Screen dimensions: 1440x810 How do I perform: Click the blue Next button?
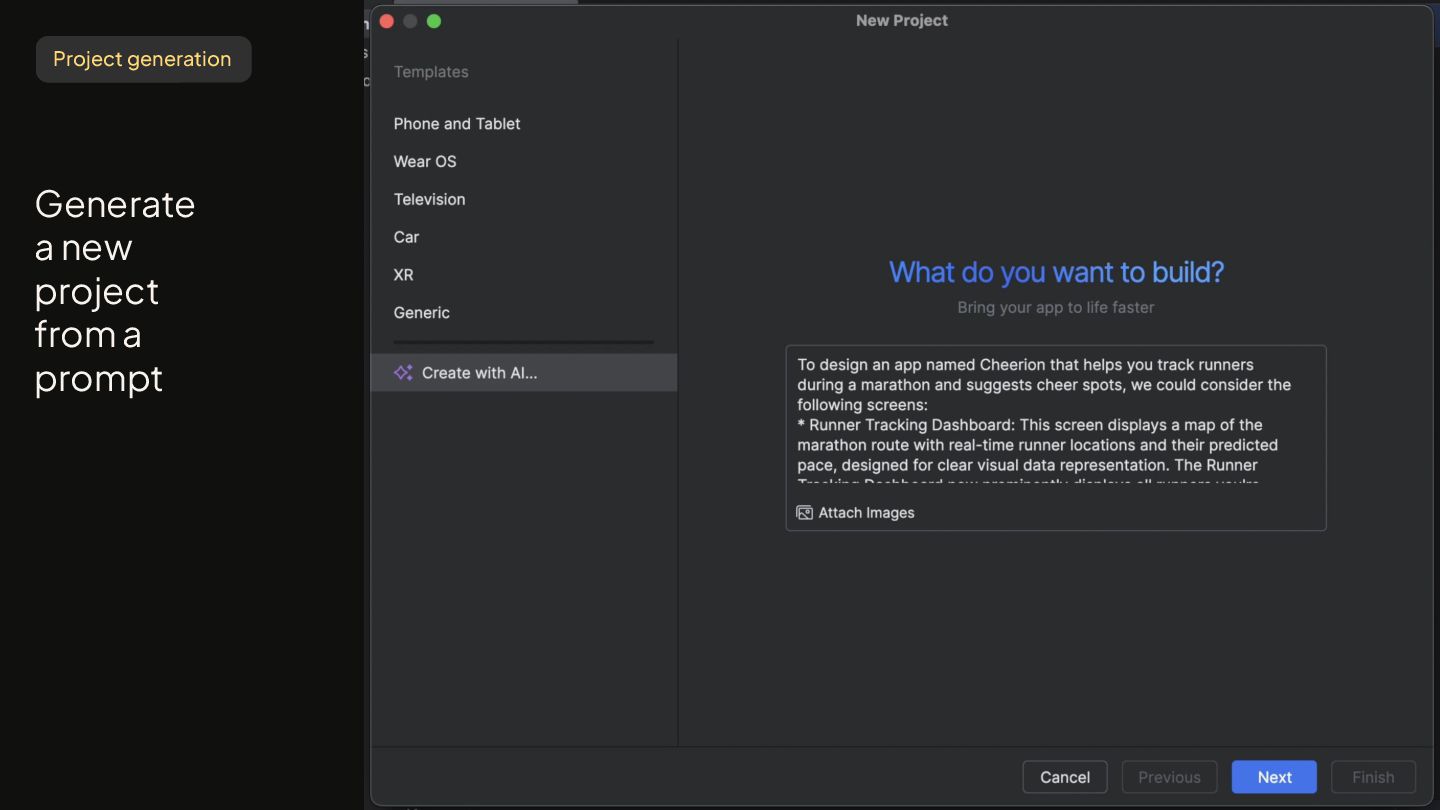coord(1274,777)
